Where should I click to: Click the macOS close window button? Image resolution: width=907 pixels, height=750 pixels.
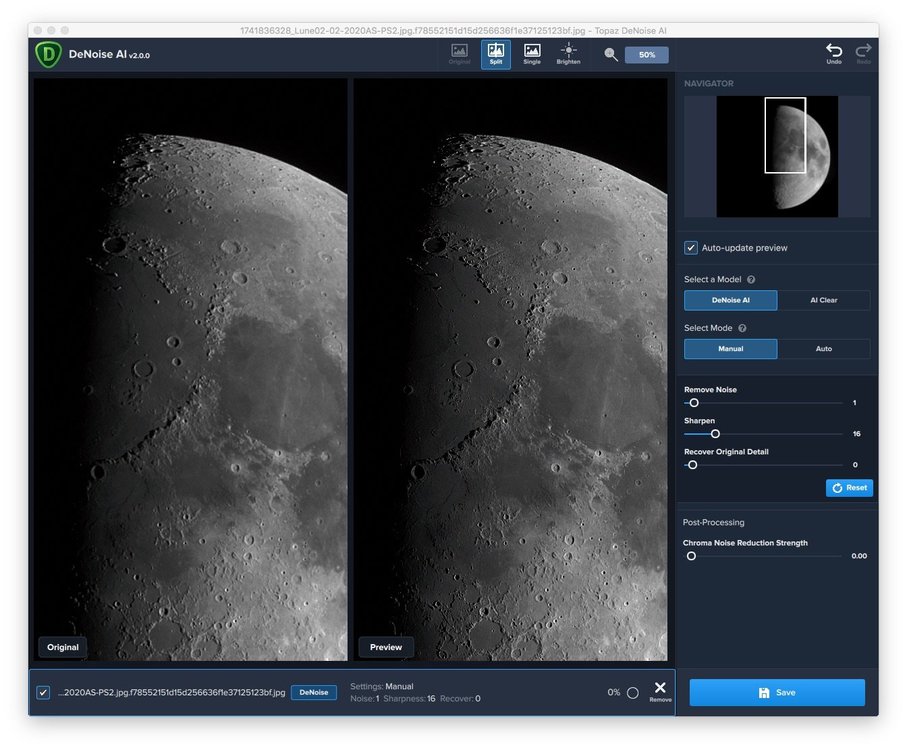click(x=38, y=30)
